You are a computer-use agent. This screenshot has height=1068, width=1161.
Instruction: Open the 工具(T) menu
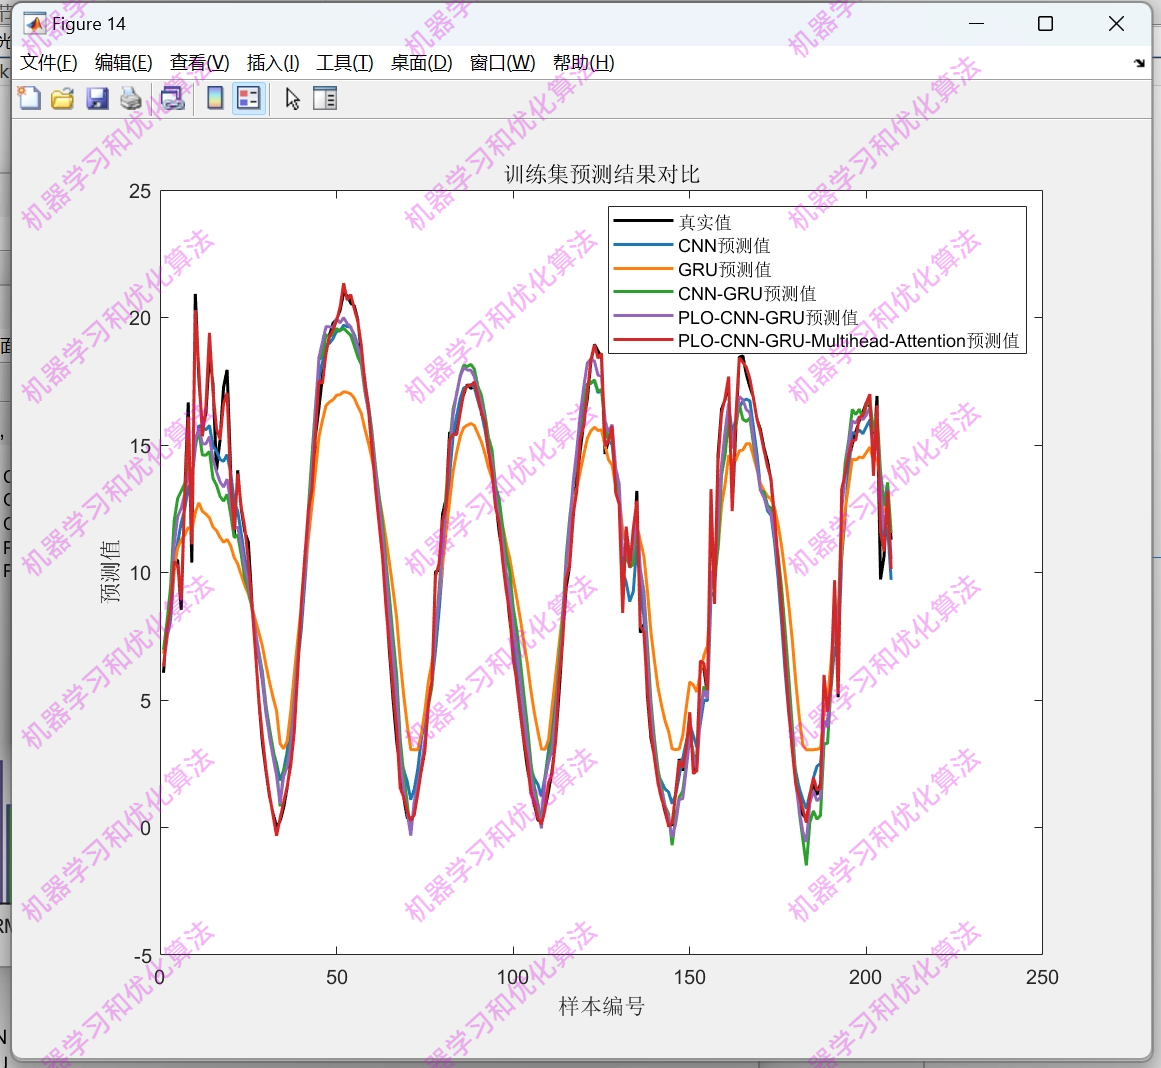pyautogui.click(x=344, y=63)
